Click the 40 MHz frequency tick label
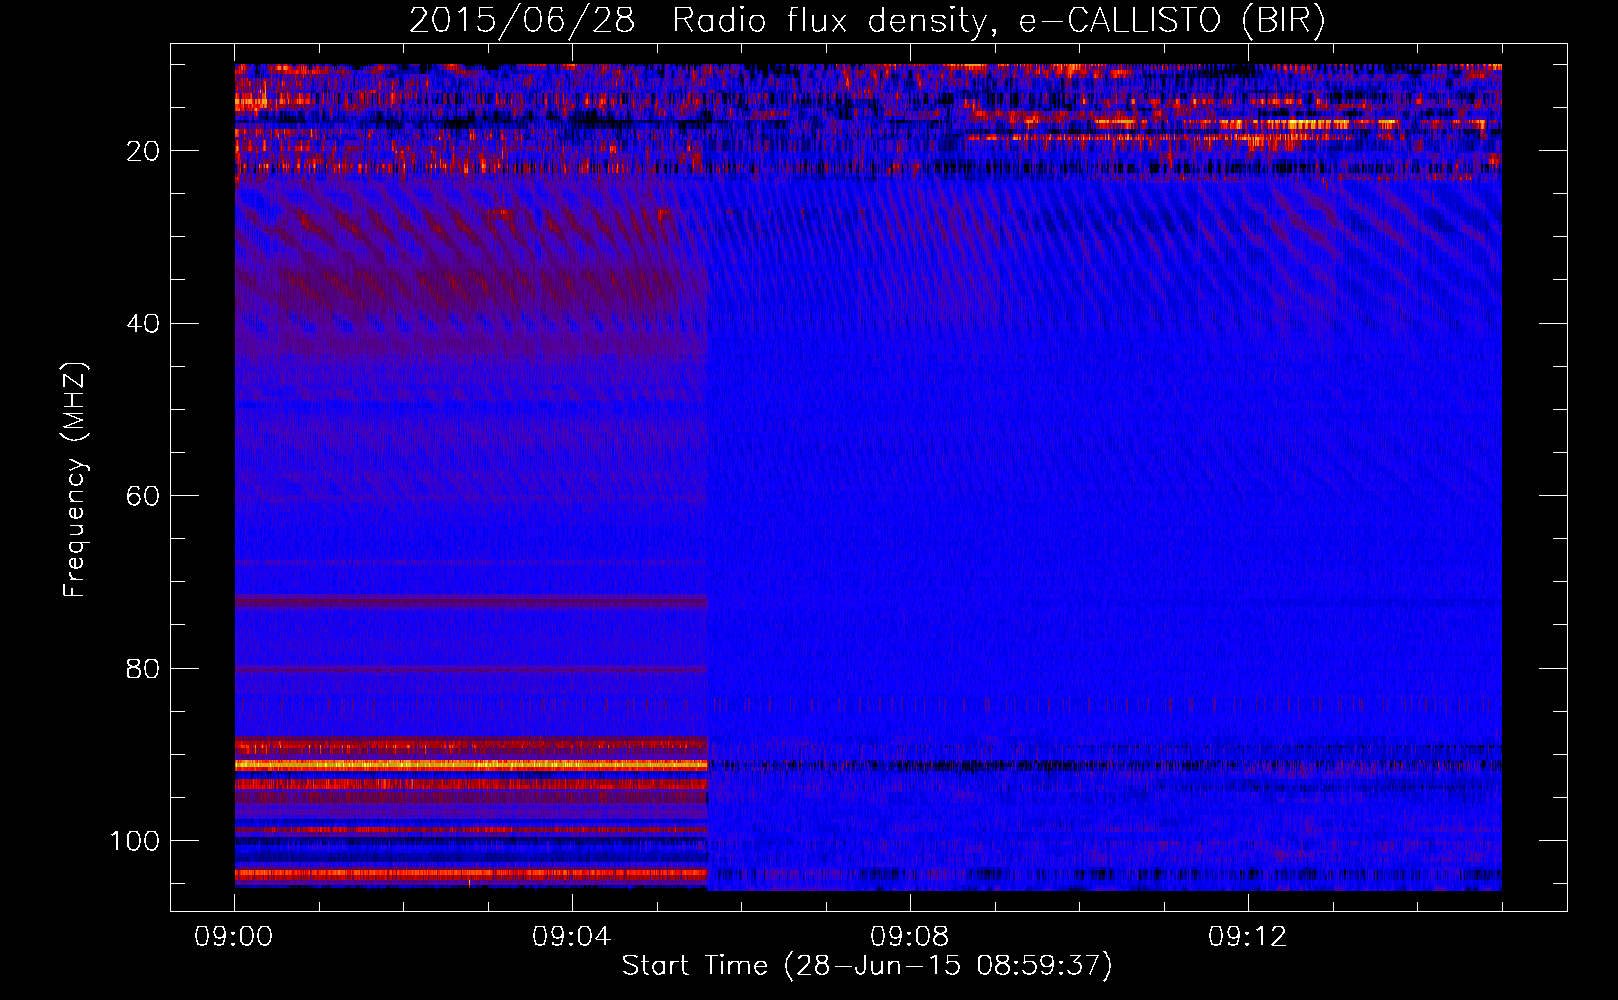1618x1000 pixels. pyautogui.click(x=143, y=324)
